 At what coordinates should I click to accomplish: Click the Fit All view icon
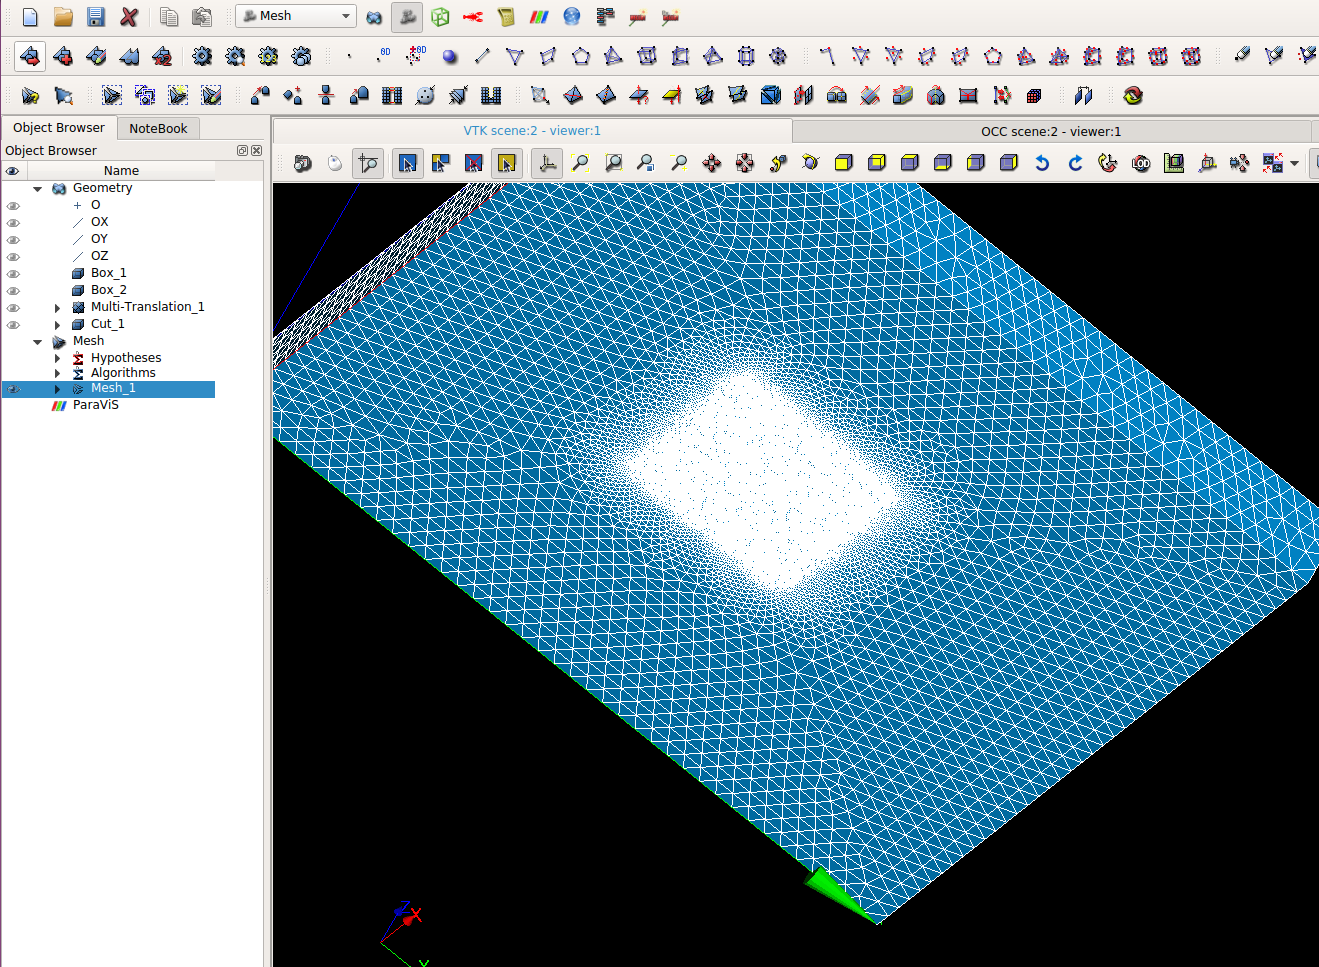(x=581, y=163)
